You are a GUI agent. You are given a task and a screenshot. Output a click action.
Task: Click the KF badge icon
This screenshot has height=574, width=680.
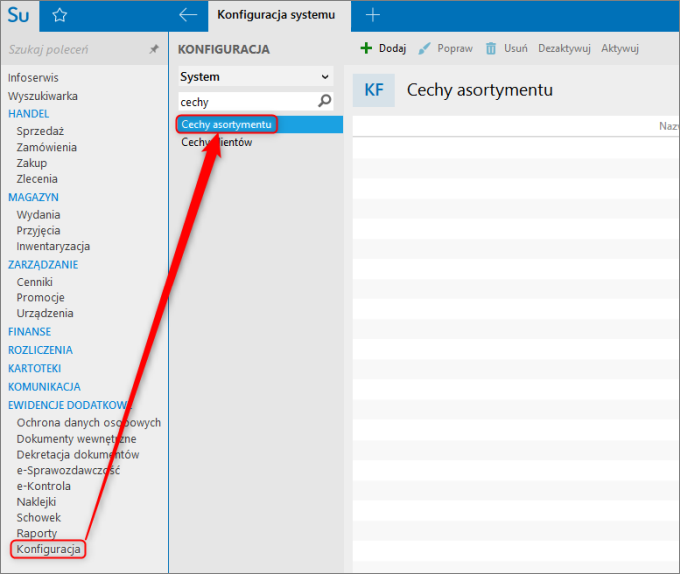374,90
